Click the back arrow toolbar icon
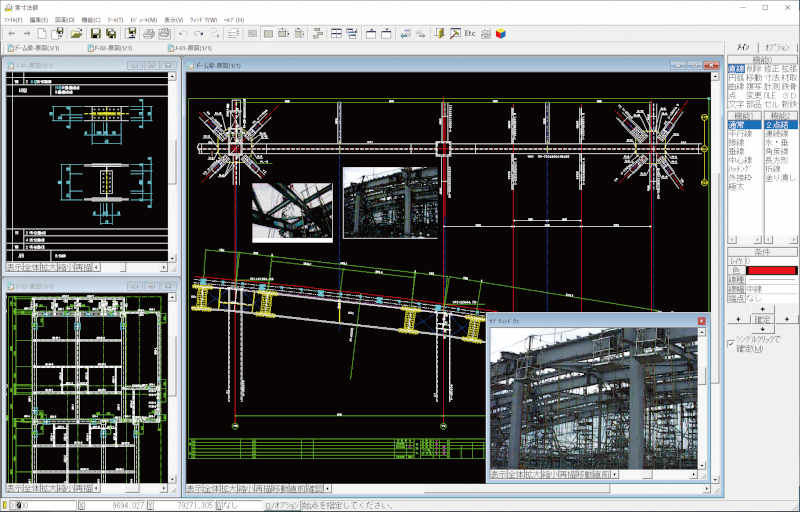Viewport: 800px width, 512px height. tap(10, 34)
